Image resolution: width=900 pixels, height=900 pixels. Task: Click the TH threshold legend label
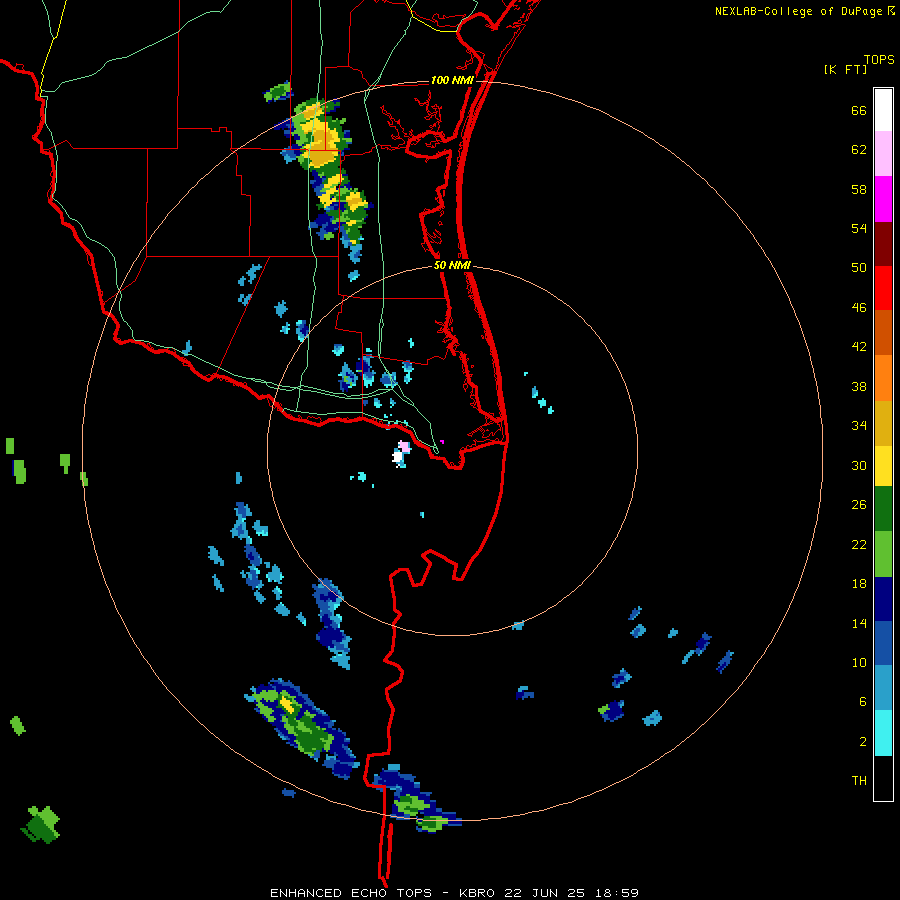859,780
